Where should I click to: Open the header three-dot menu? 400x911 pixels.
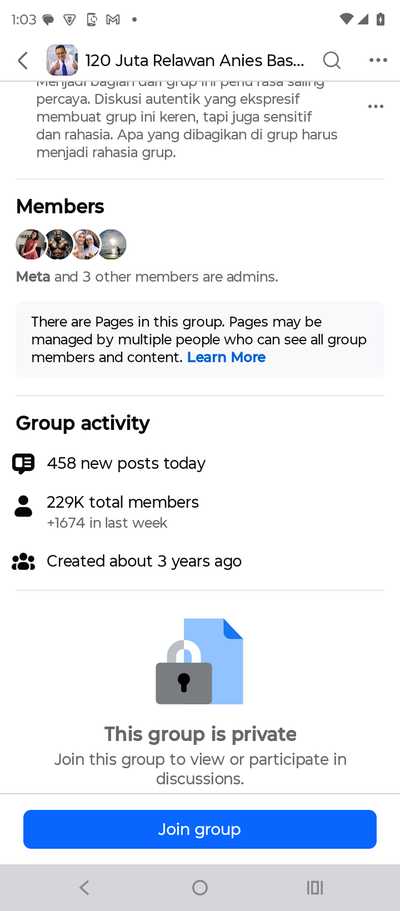(378, 60)
